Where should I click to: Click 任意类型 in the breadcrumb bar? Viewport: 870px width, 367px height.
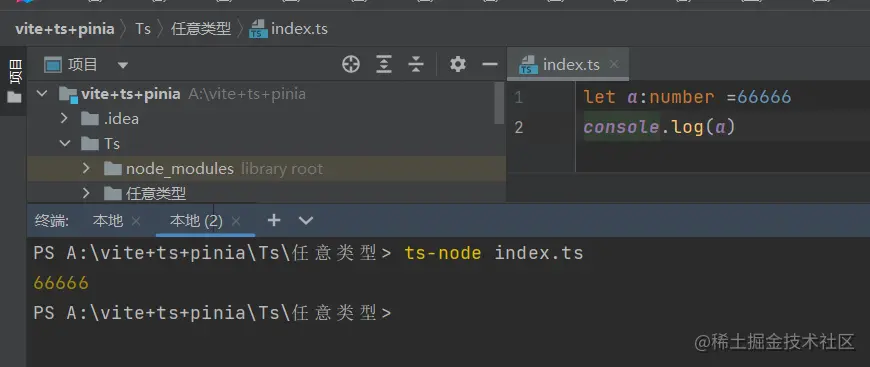coord(201,28)
